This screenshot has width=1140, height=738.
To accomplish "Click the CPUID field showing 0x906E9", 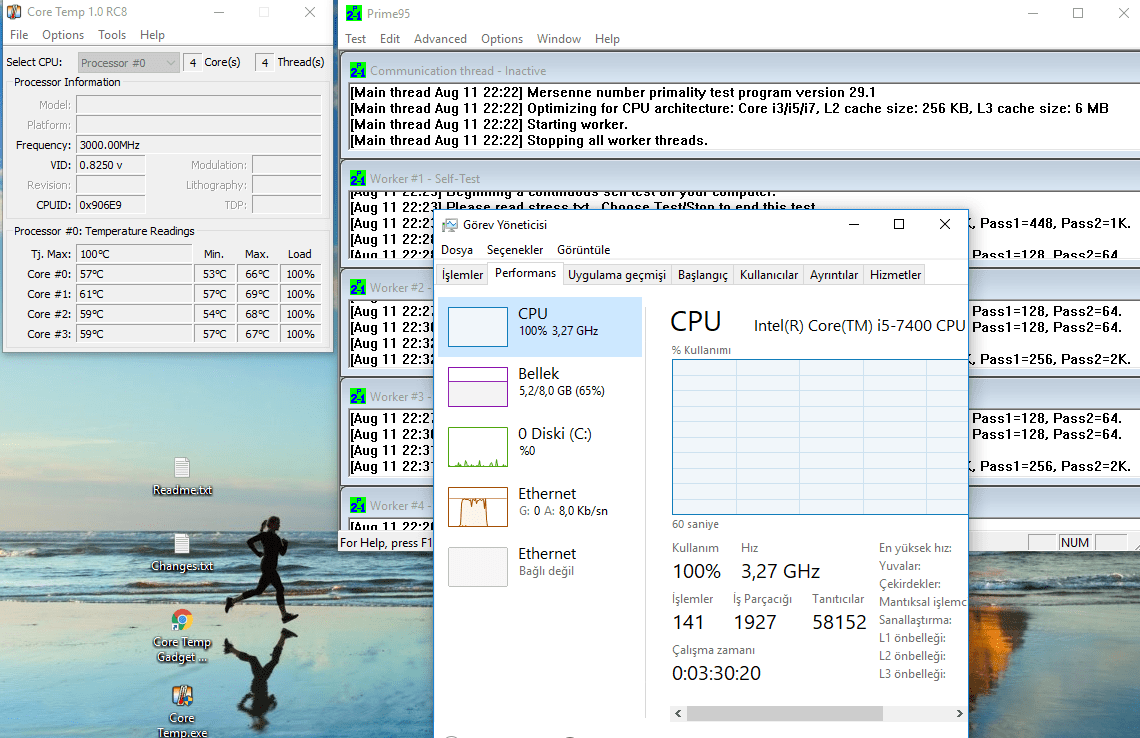I will [111, 205].
